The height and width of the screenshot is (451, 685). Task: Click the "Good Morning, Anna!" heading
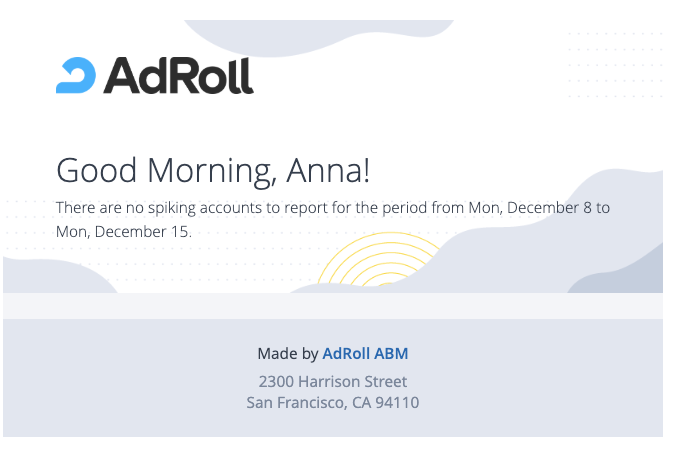point(213,169)
